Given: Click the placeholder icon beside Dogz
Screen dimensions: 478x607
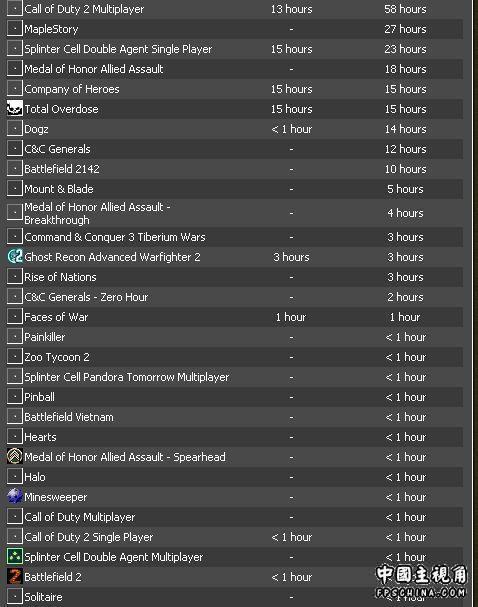Looking at the screenshot, I should click(x=15, y=129).
